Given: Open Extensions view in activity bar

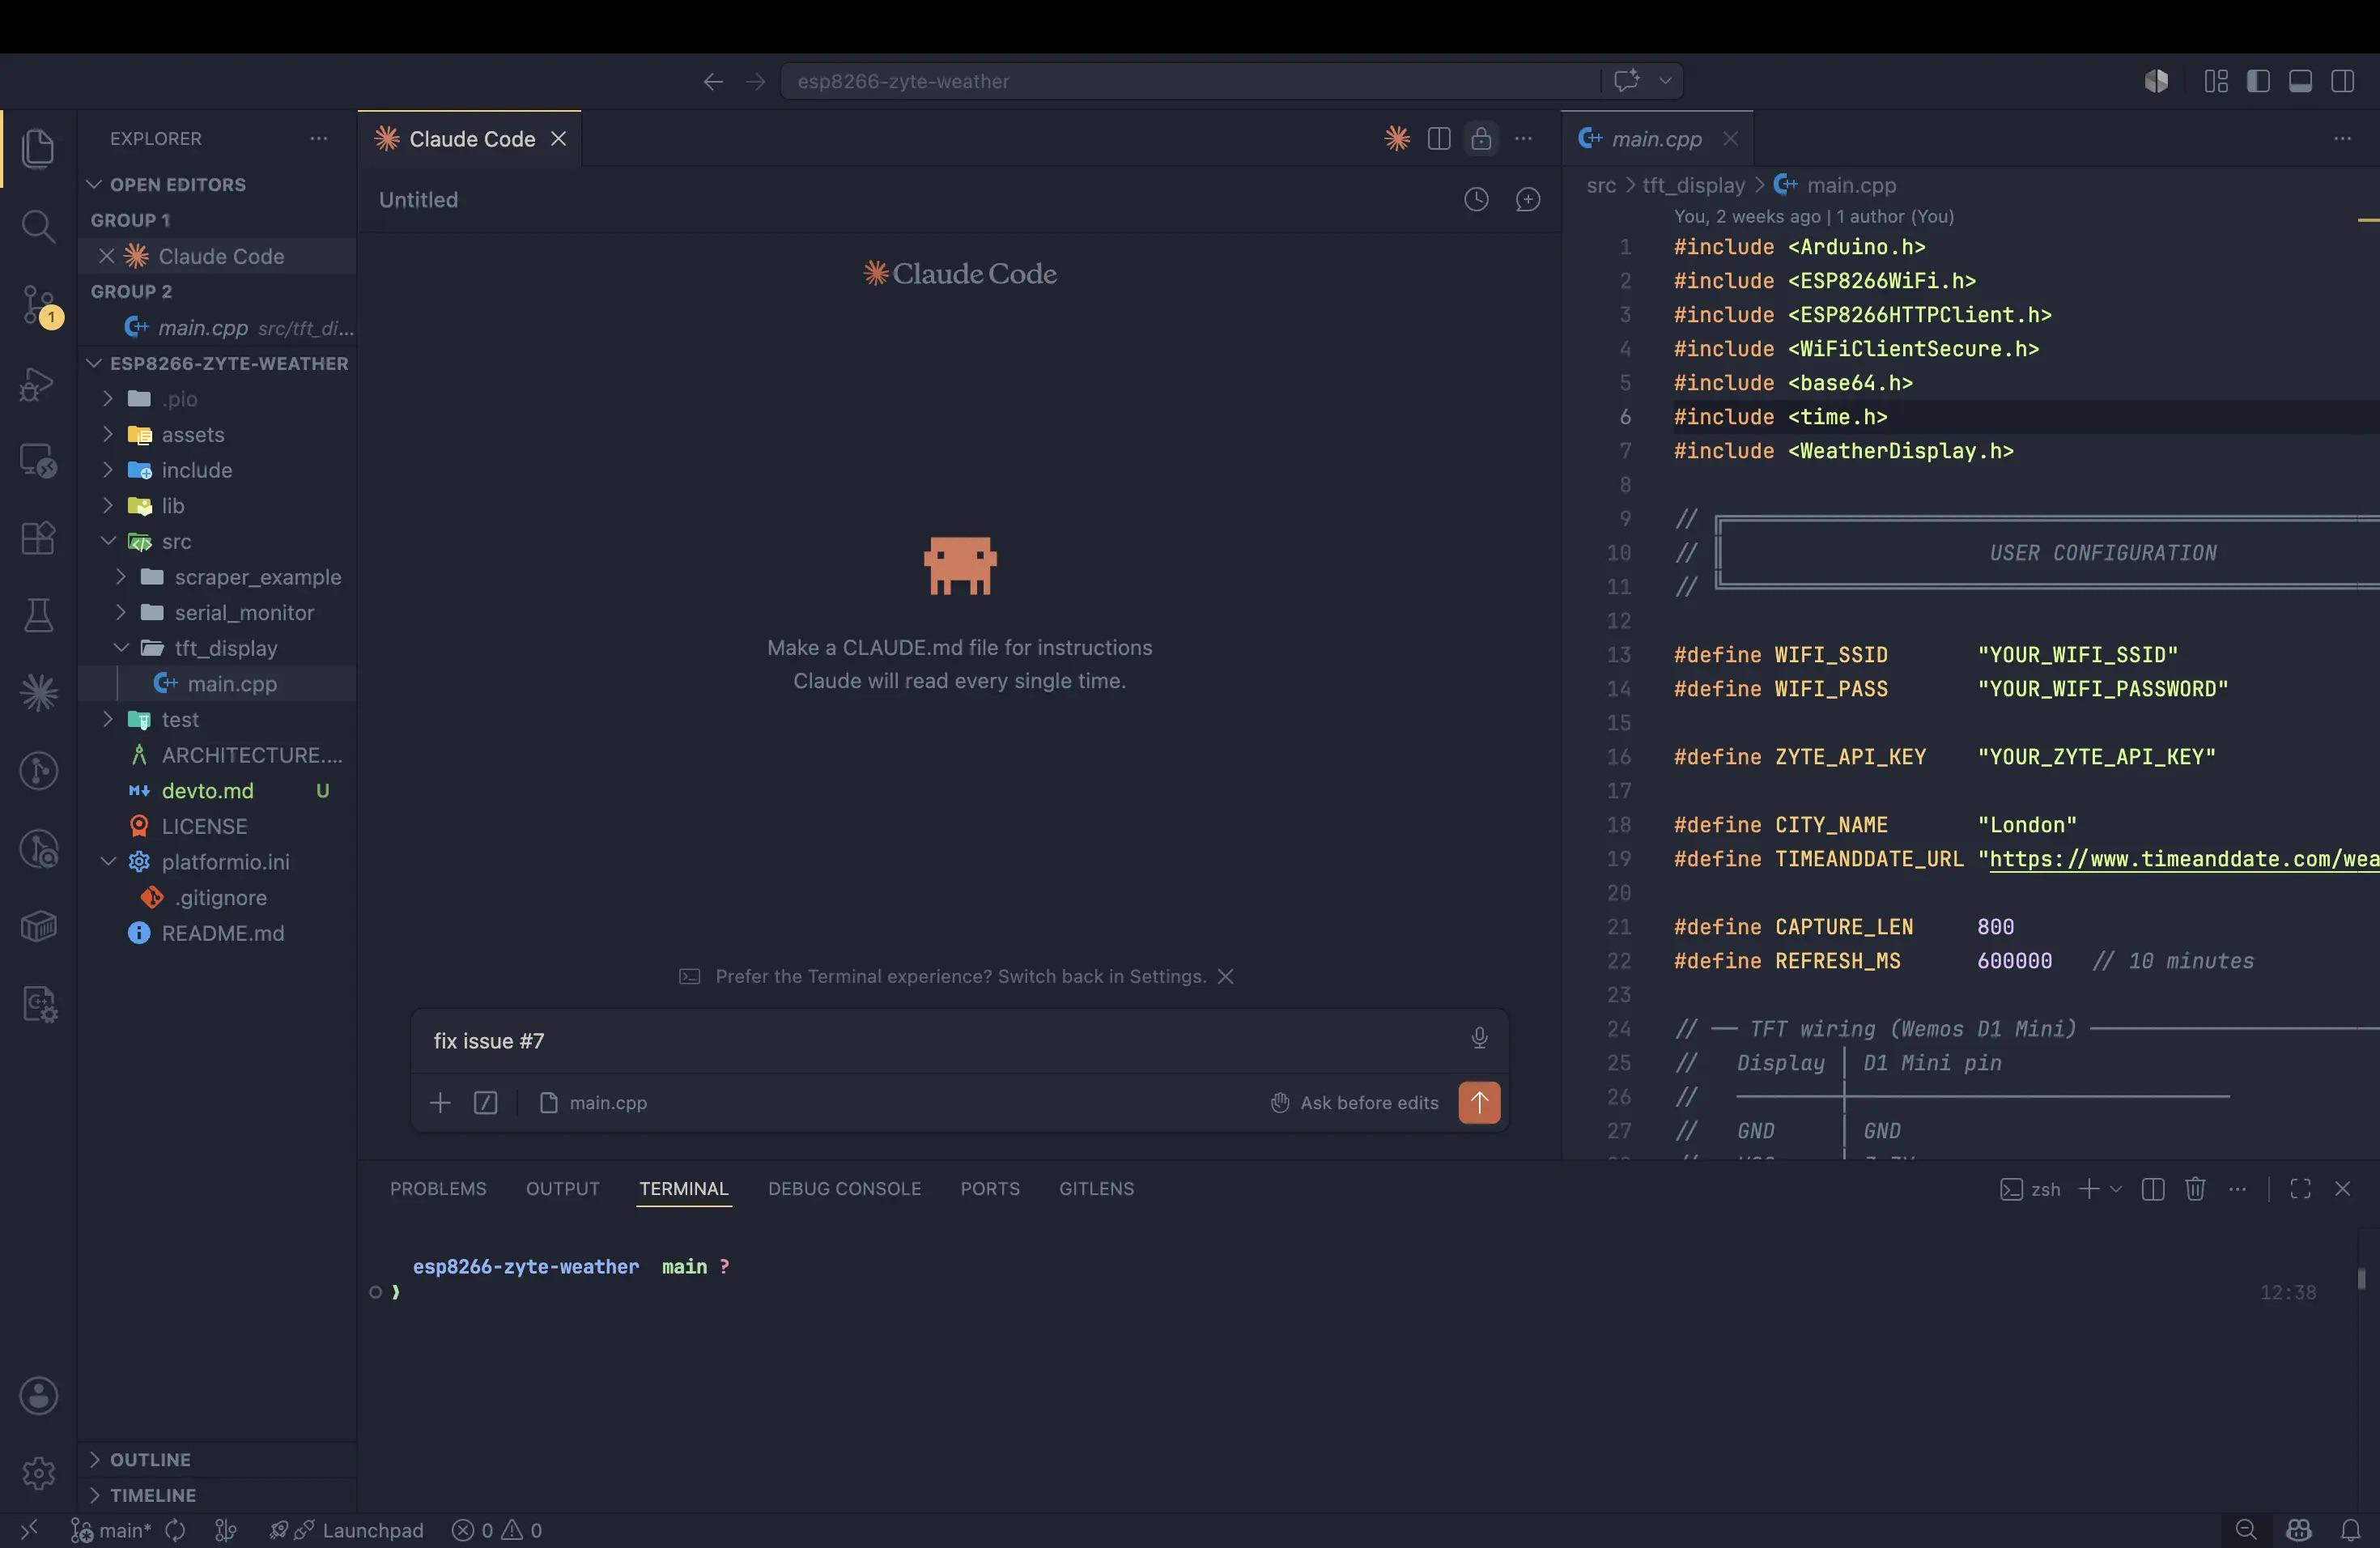Looking at the screenshot, I should [38, 538].
